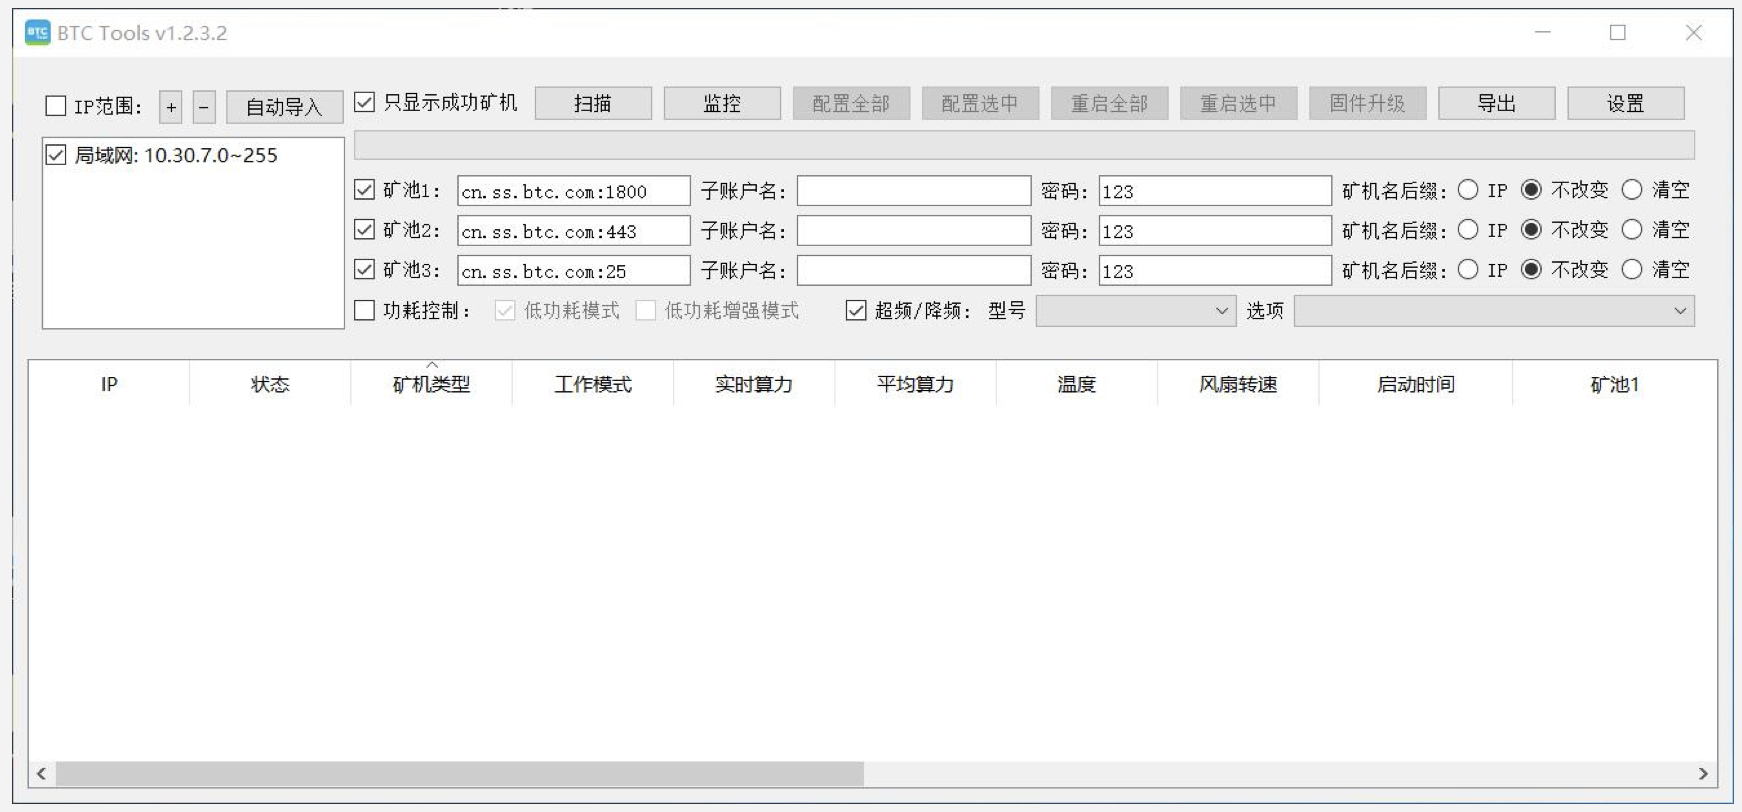Select 不改变 radio for 矿池2 suffix
The height and width of the screenshot is (812, 1742).
click(1531, 230)
